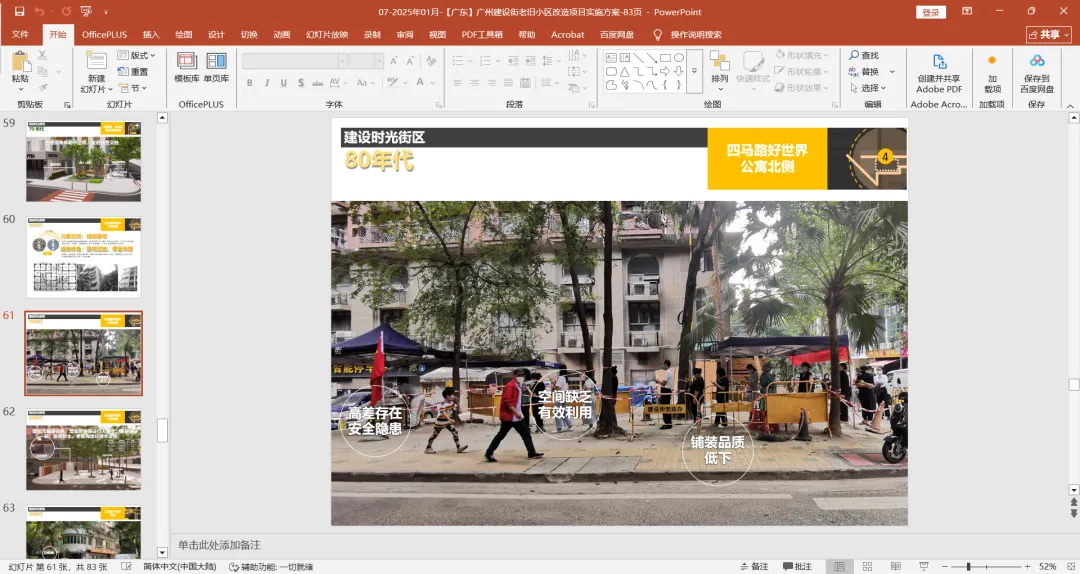1080x574 pixels.
Task: Click the 查找 Find button
Action: 864,55
